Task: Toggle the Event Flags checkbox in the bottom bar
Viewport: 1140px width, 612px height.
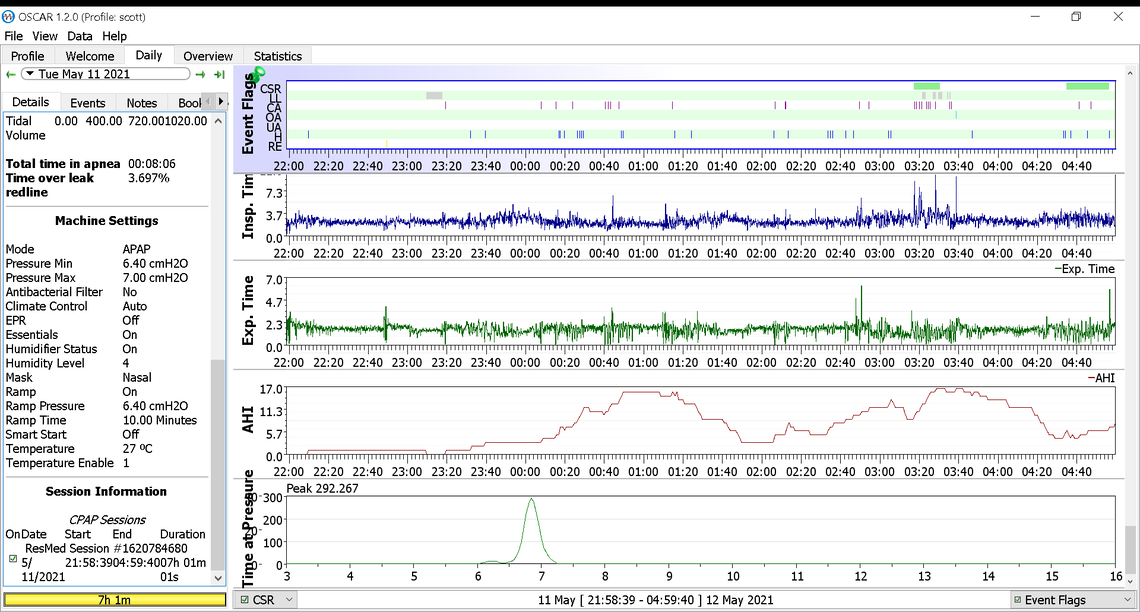Action: (1016, 600)
